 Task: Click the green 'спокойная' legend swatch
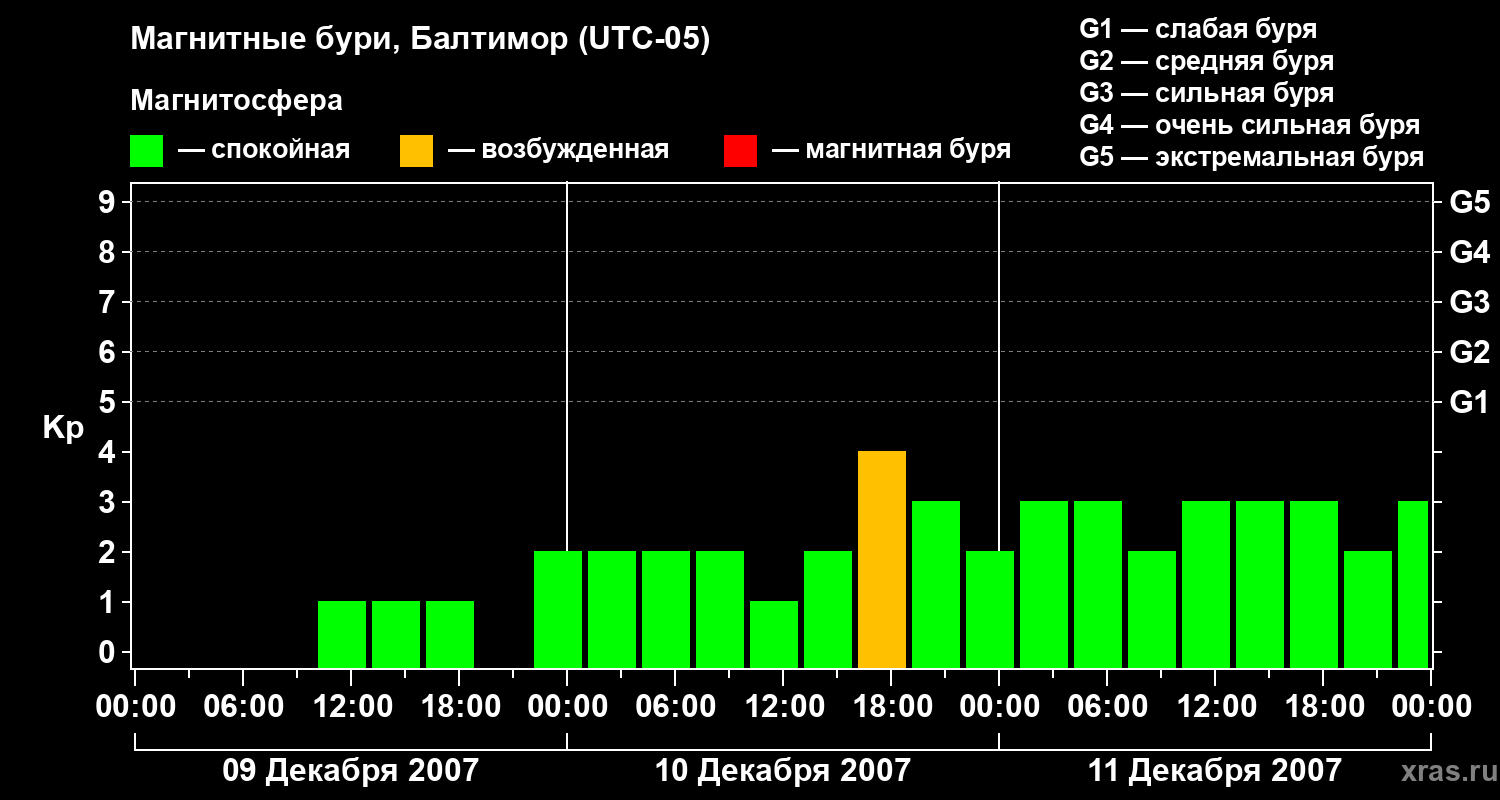point(146,151)
